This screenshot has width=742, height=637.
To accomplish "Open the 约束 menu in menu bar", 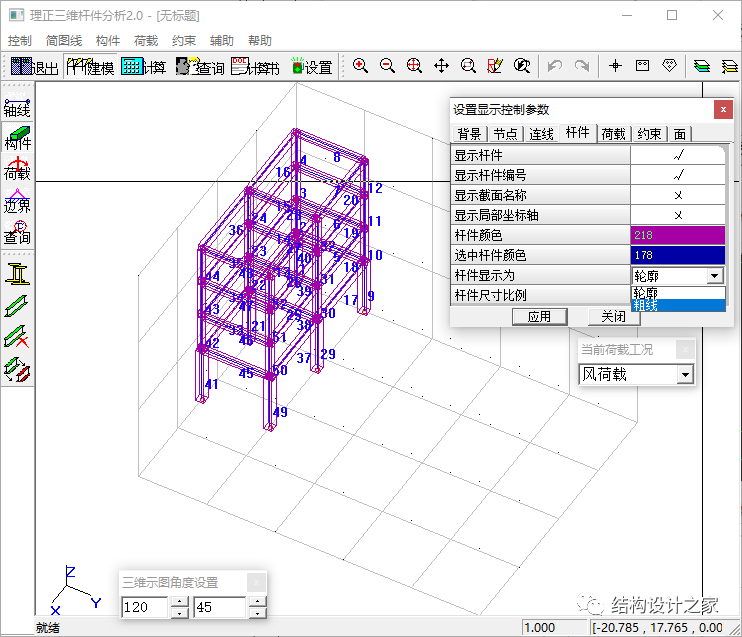I will [x=184, y=41].
